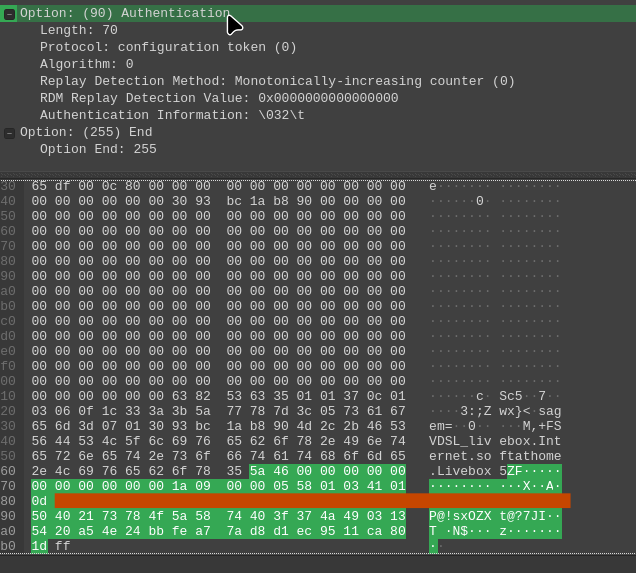
Task: Select the Algorithm: 0 field
Action: (86, 65)
